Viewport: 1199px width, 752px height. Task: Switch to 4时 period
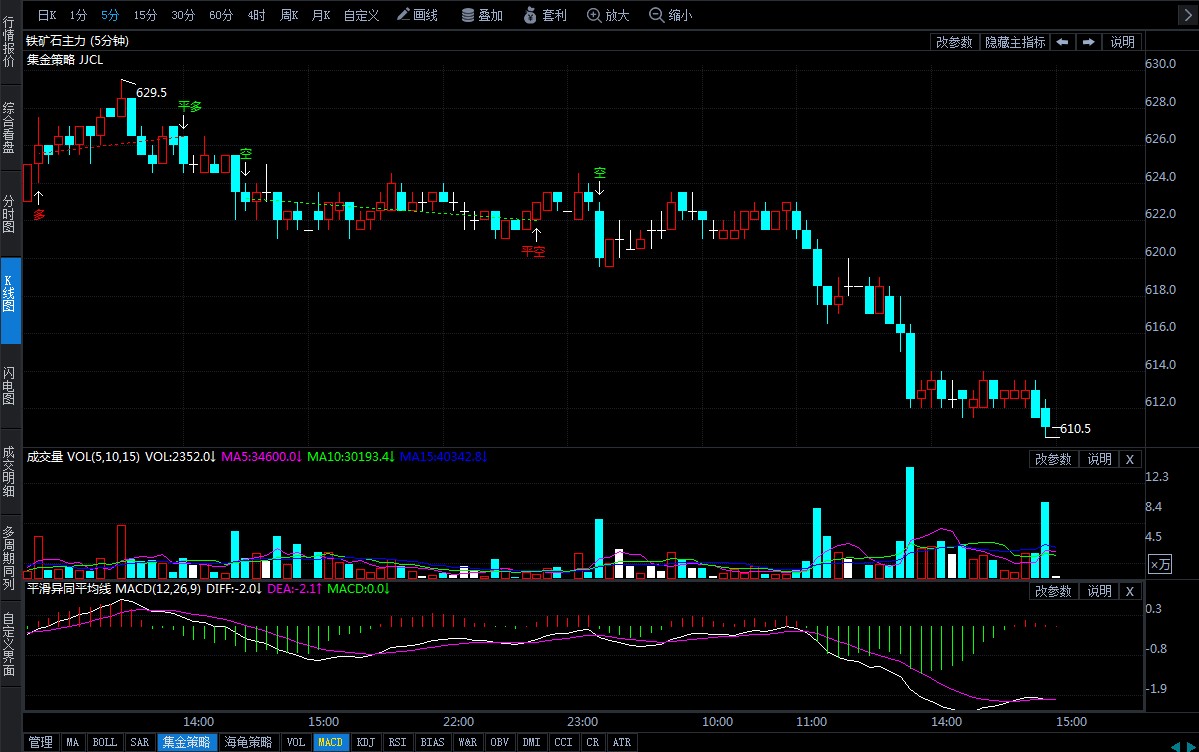point(256,15)
